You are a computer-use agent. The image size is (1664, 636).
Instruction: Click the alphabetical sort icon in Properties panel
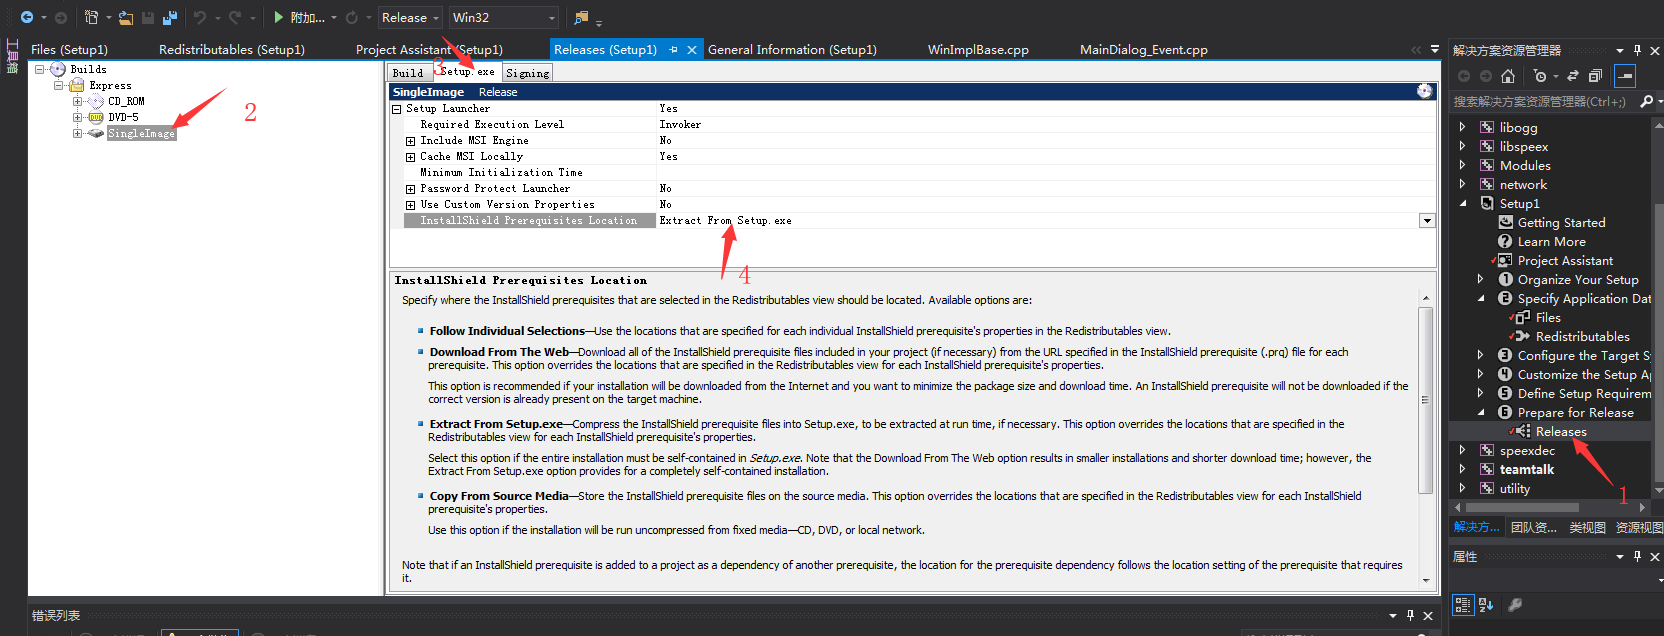tap(1486, 604)
